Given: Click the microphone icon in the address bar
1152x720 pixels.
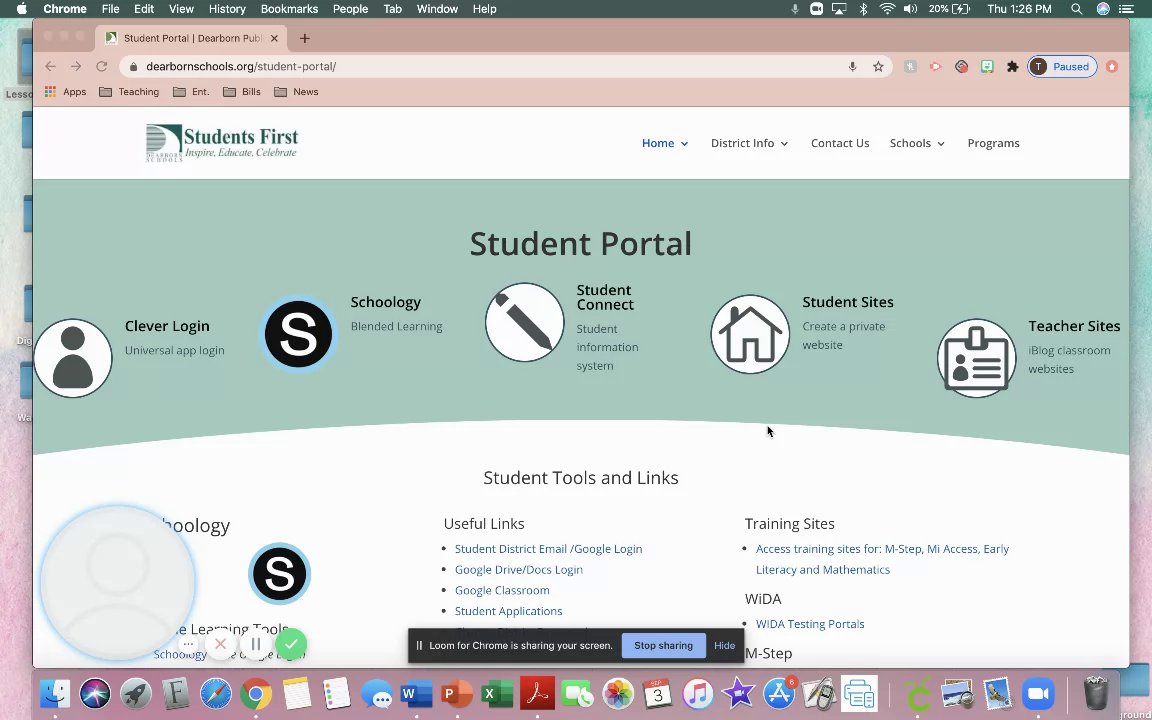Looking at the screenshot, I should 852,67.
